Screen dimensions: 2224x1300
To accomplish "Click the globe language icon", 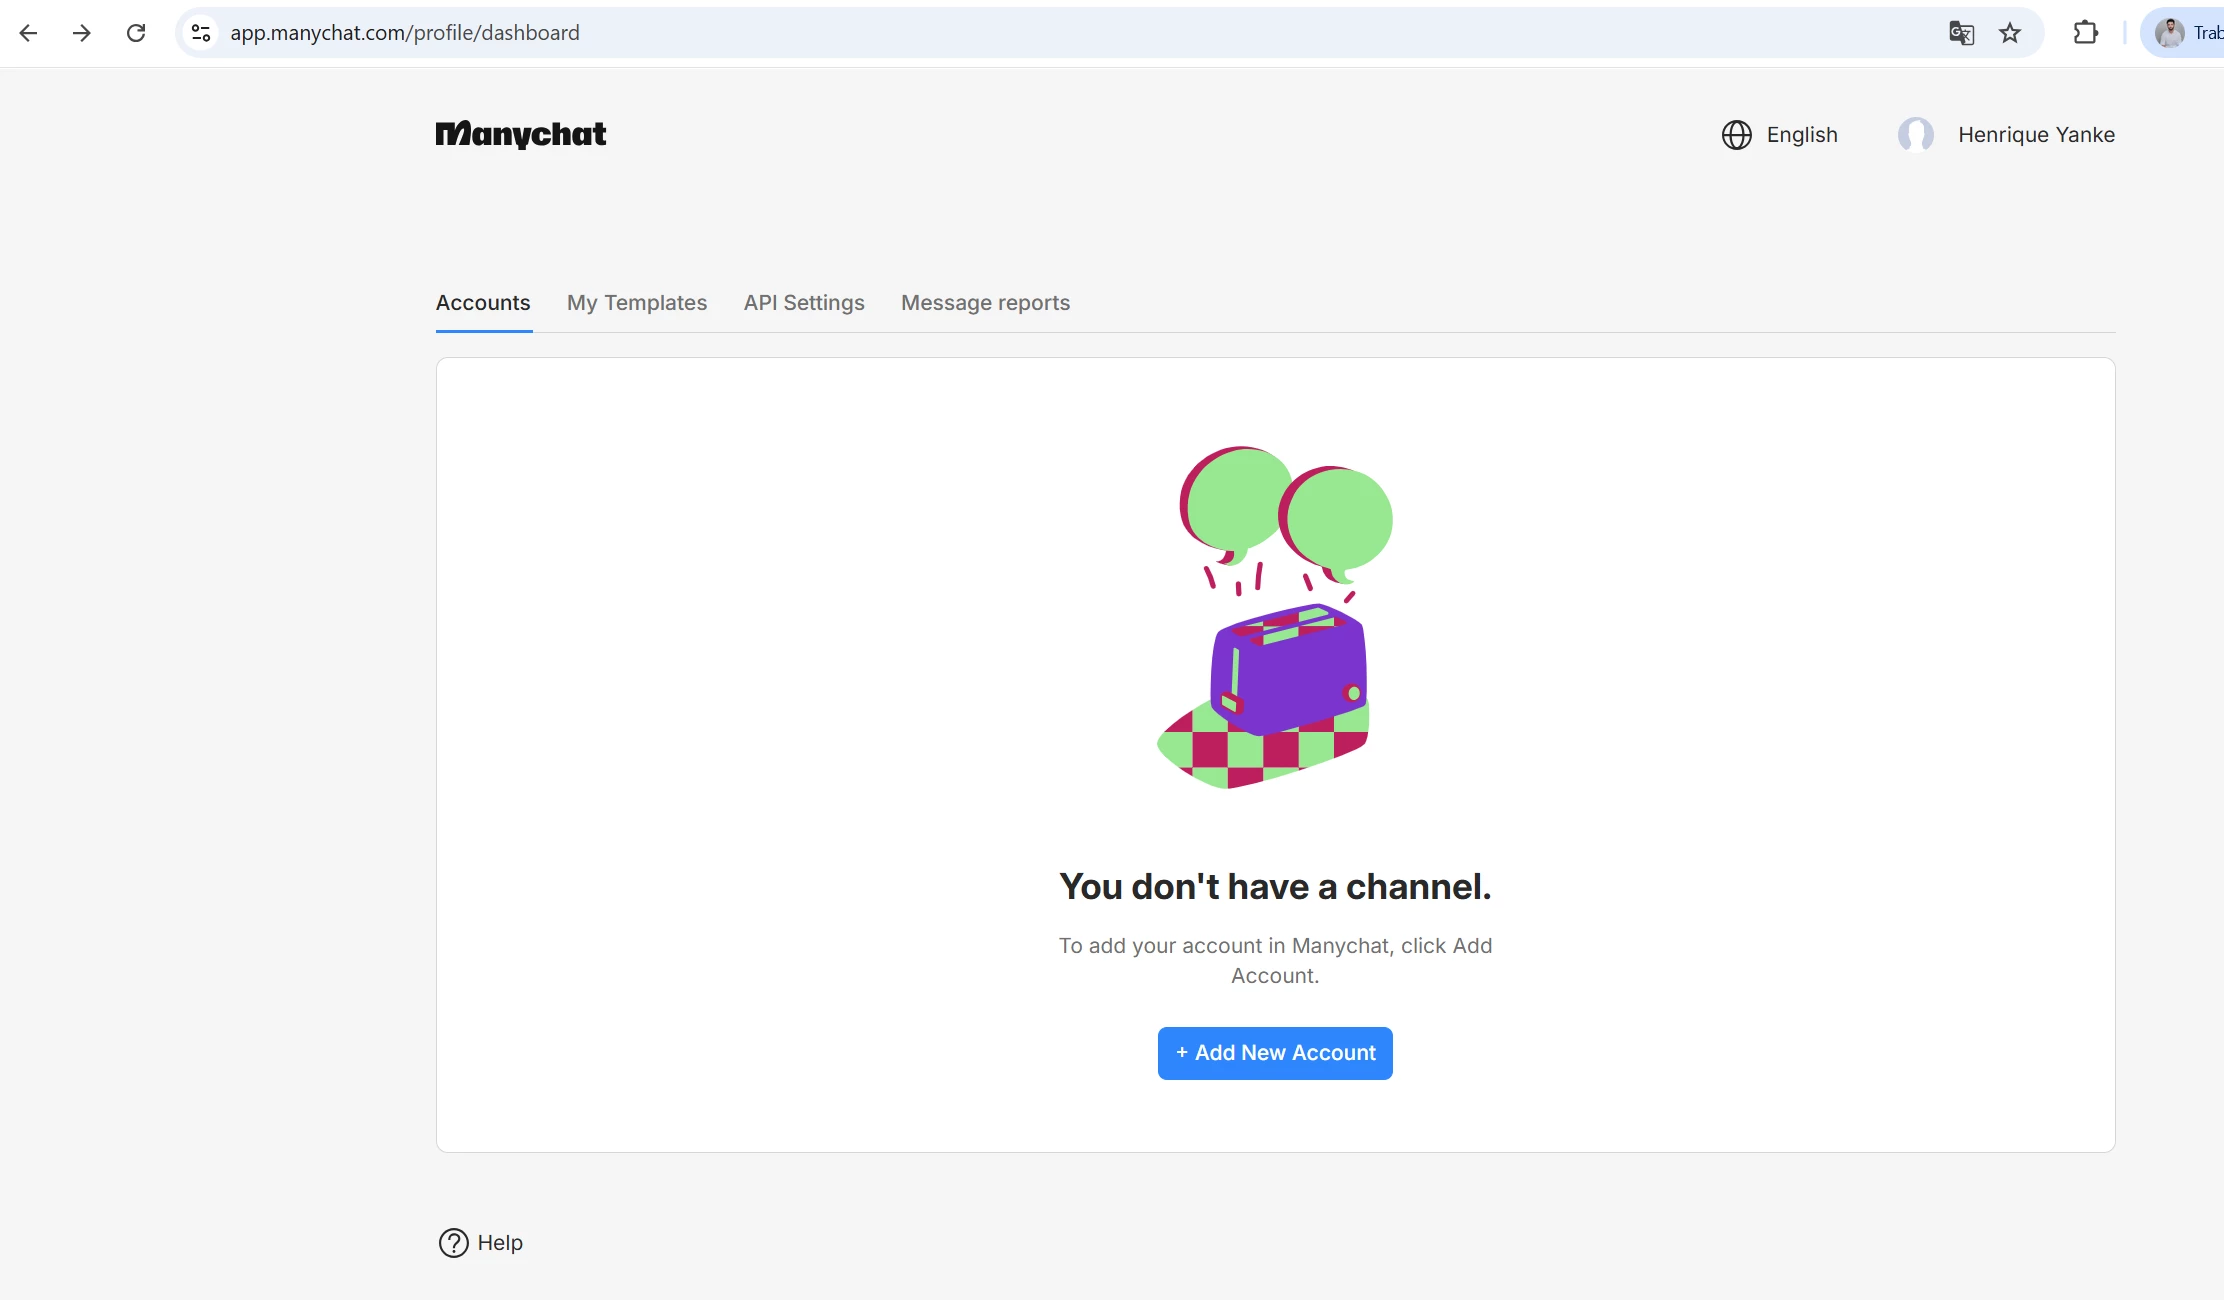I will (1737, 135).
